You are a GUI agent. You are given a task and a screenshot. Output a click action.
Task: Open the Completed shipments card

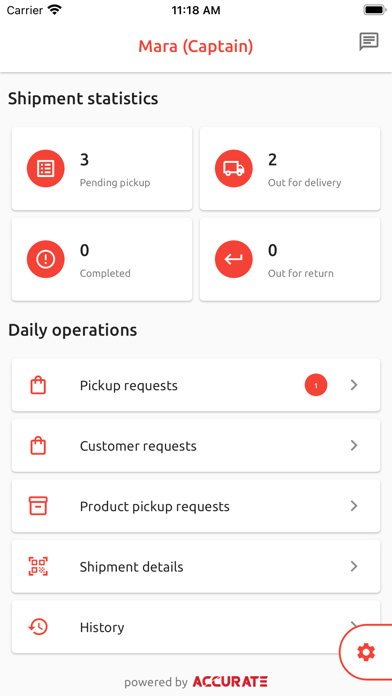click(102, 259)
